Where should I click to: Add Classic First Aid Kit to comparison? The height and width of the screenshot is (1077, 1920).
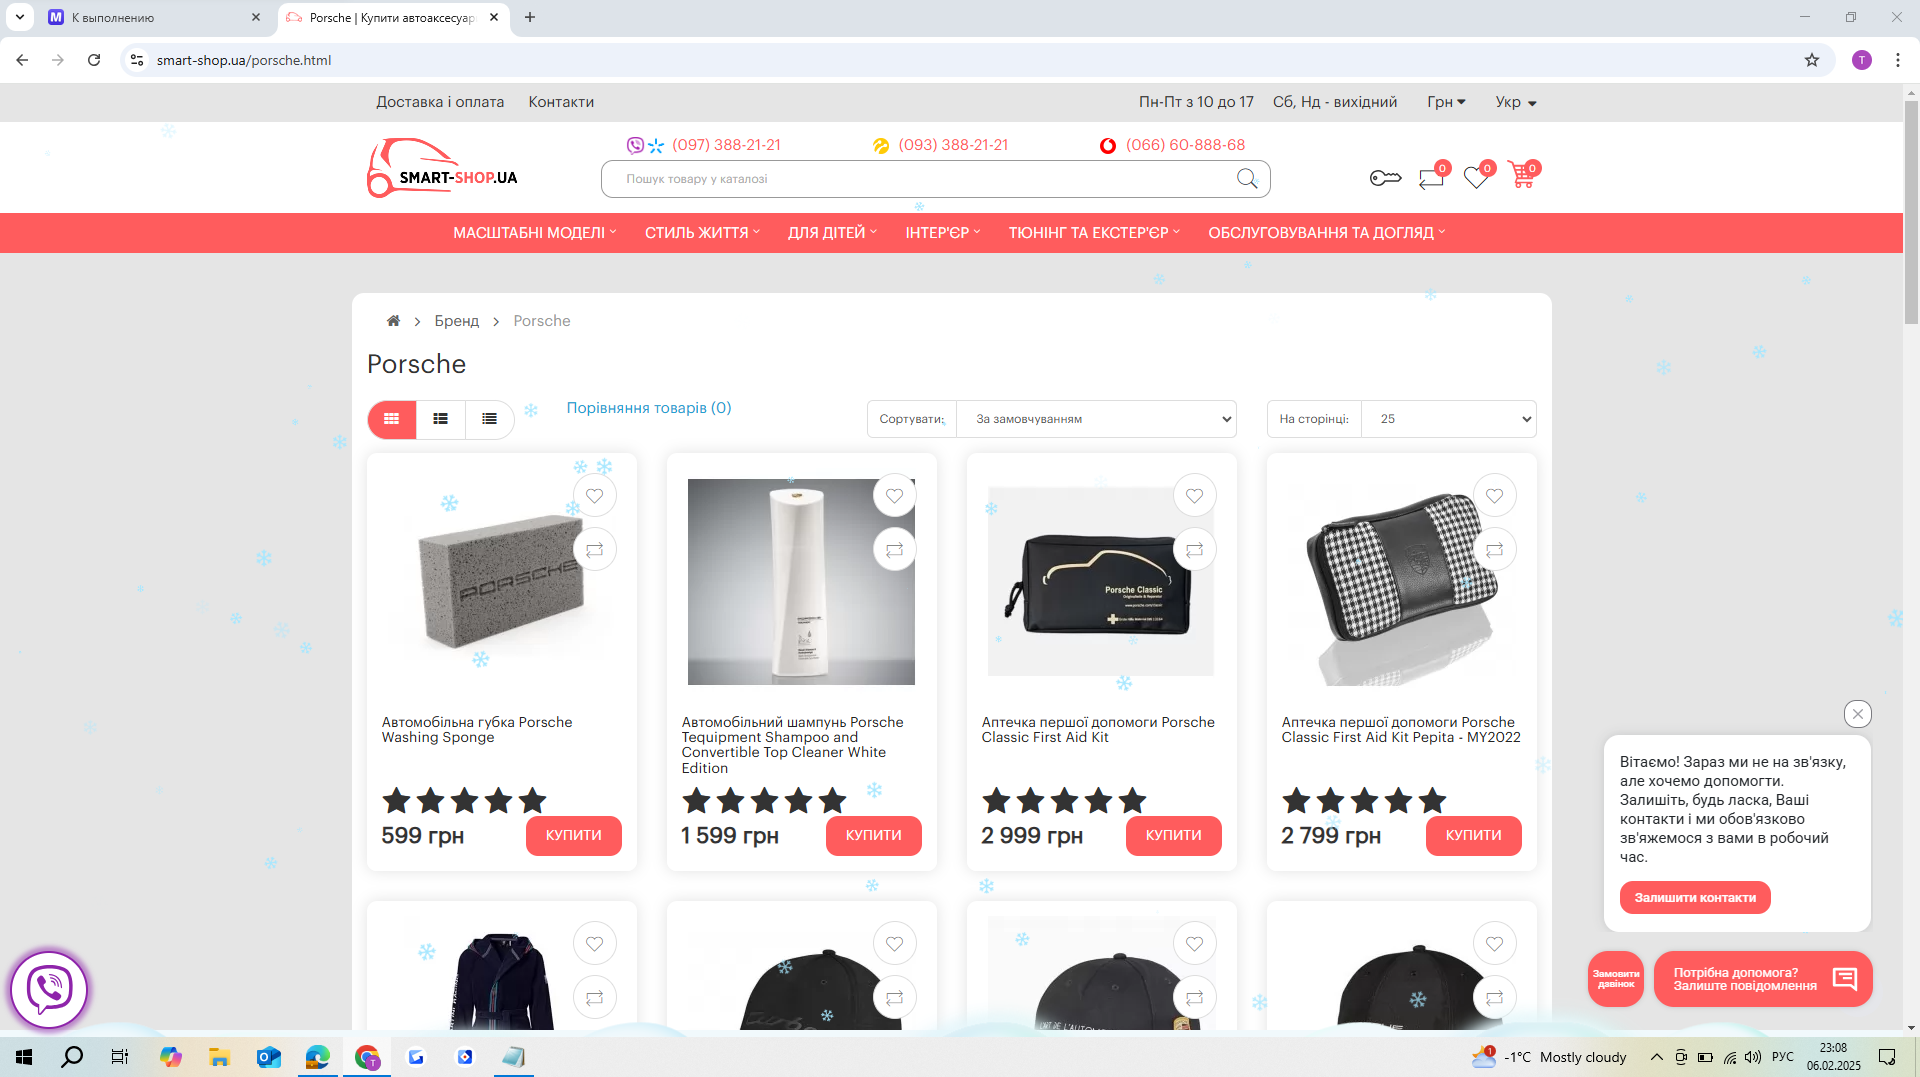pyautogui.click(x=1195, y=550)
